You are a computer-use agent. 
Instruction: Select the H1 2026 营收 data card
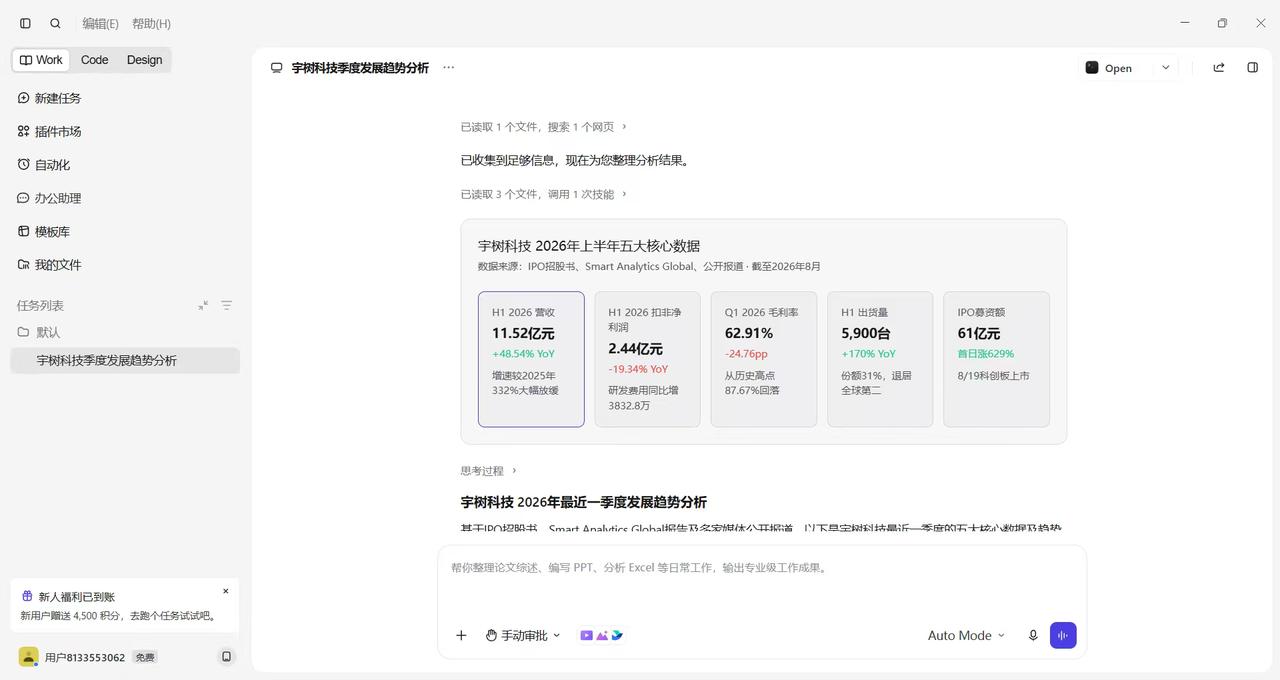pyautogui.click(x=531, y=359)
